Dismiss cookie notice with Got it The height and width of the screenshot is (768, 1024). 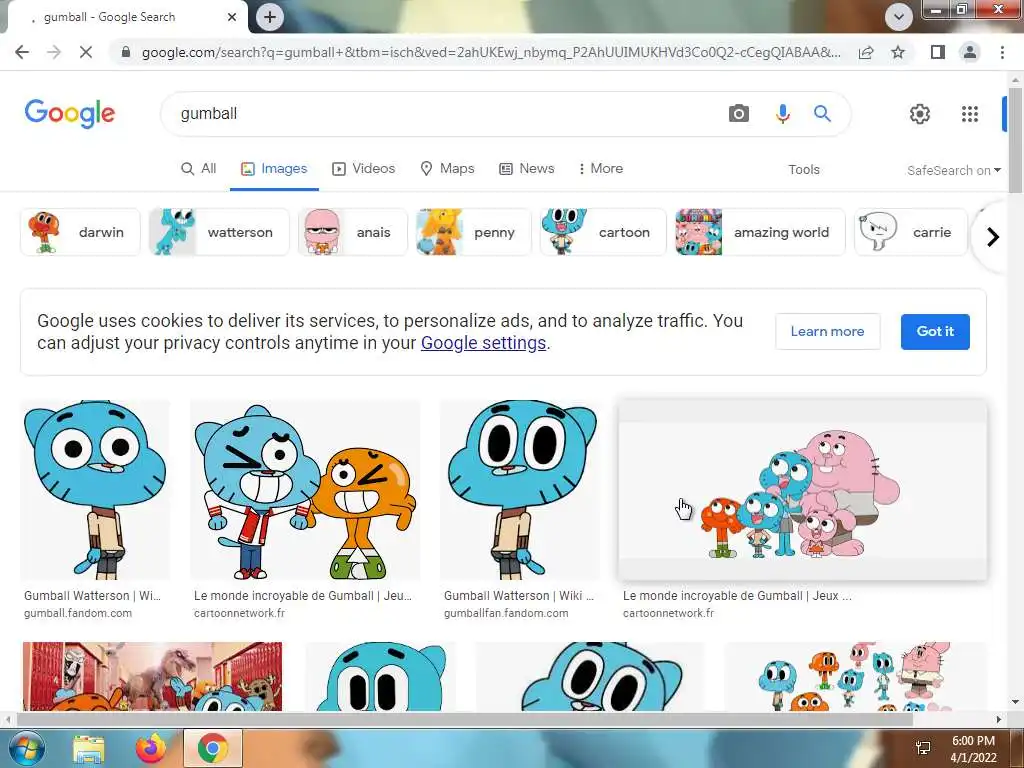tap(935, 331)
